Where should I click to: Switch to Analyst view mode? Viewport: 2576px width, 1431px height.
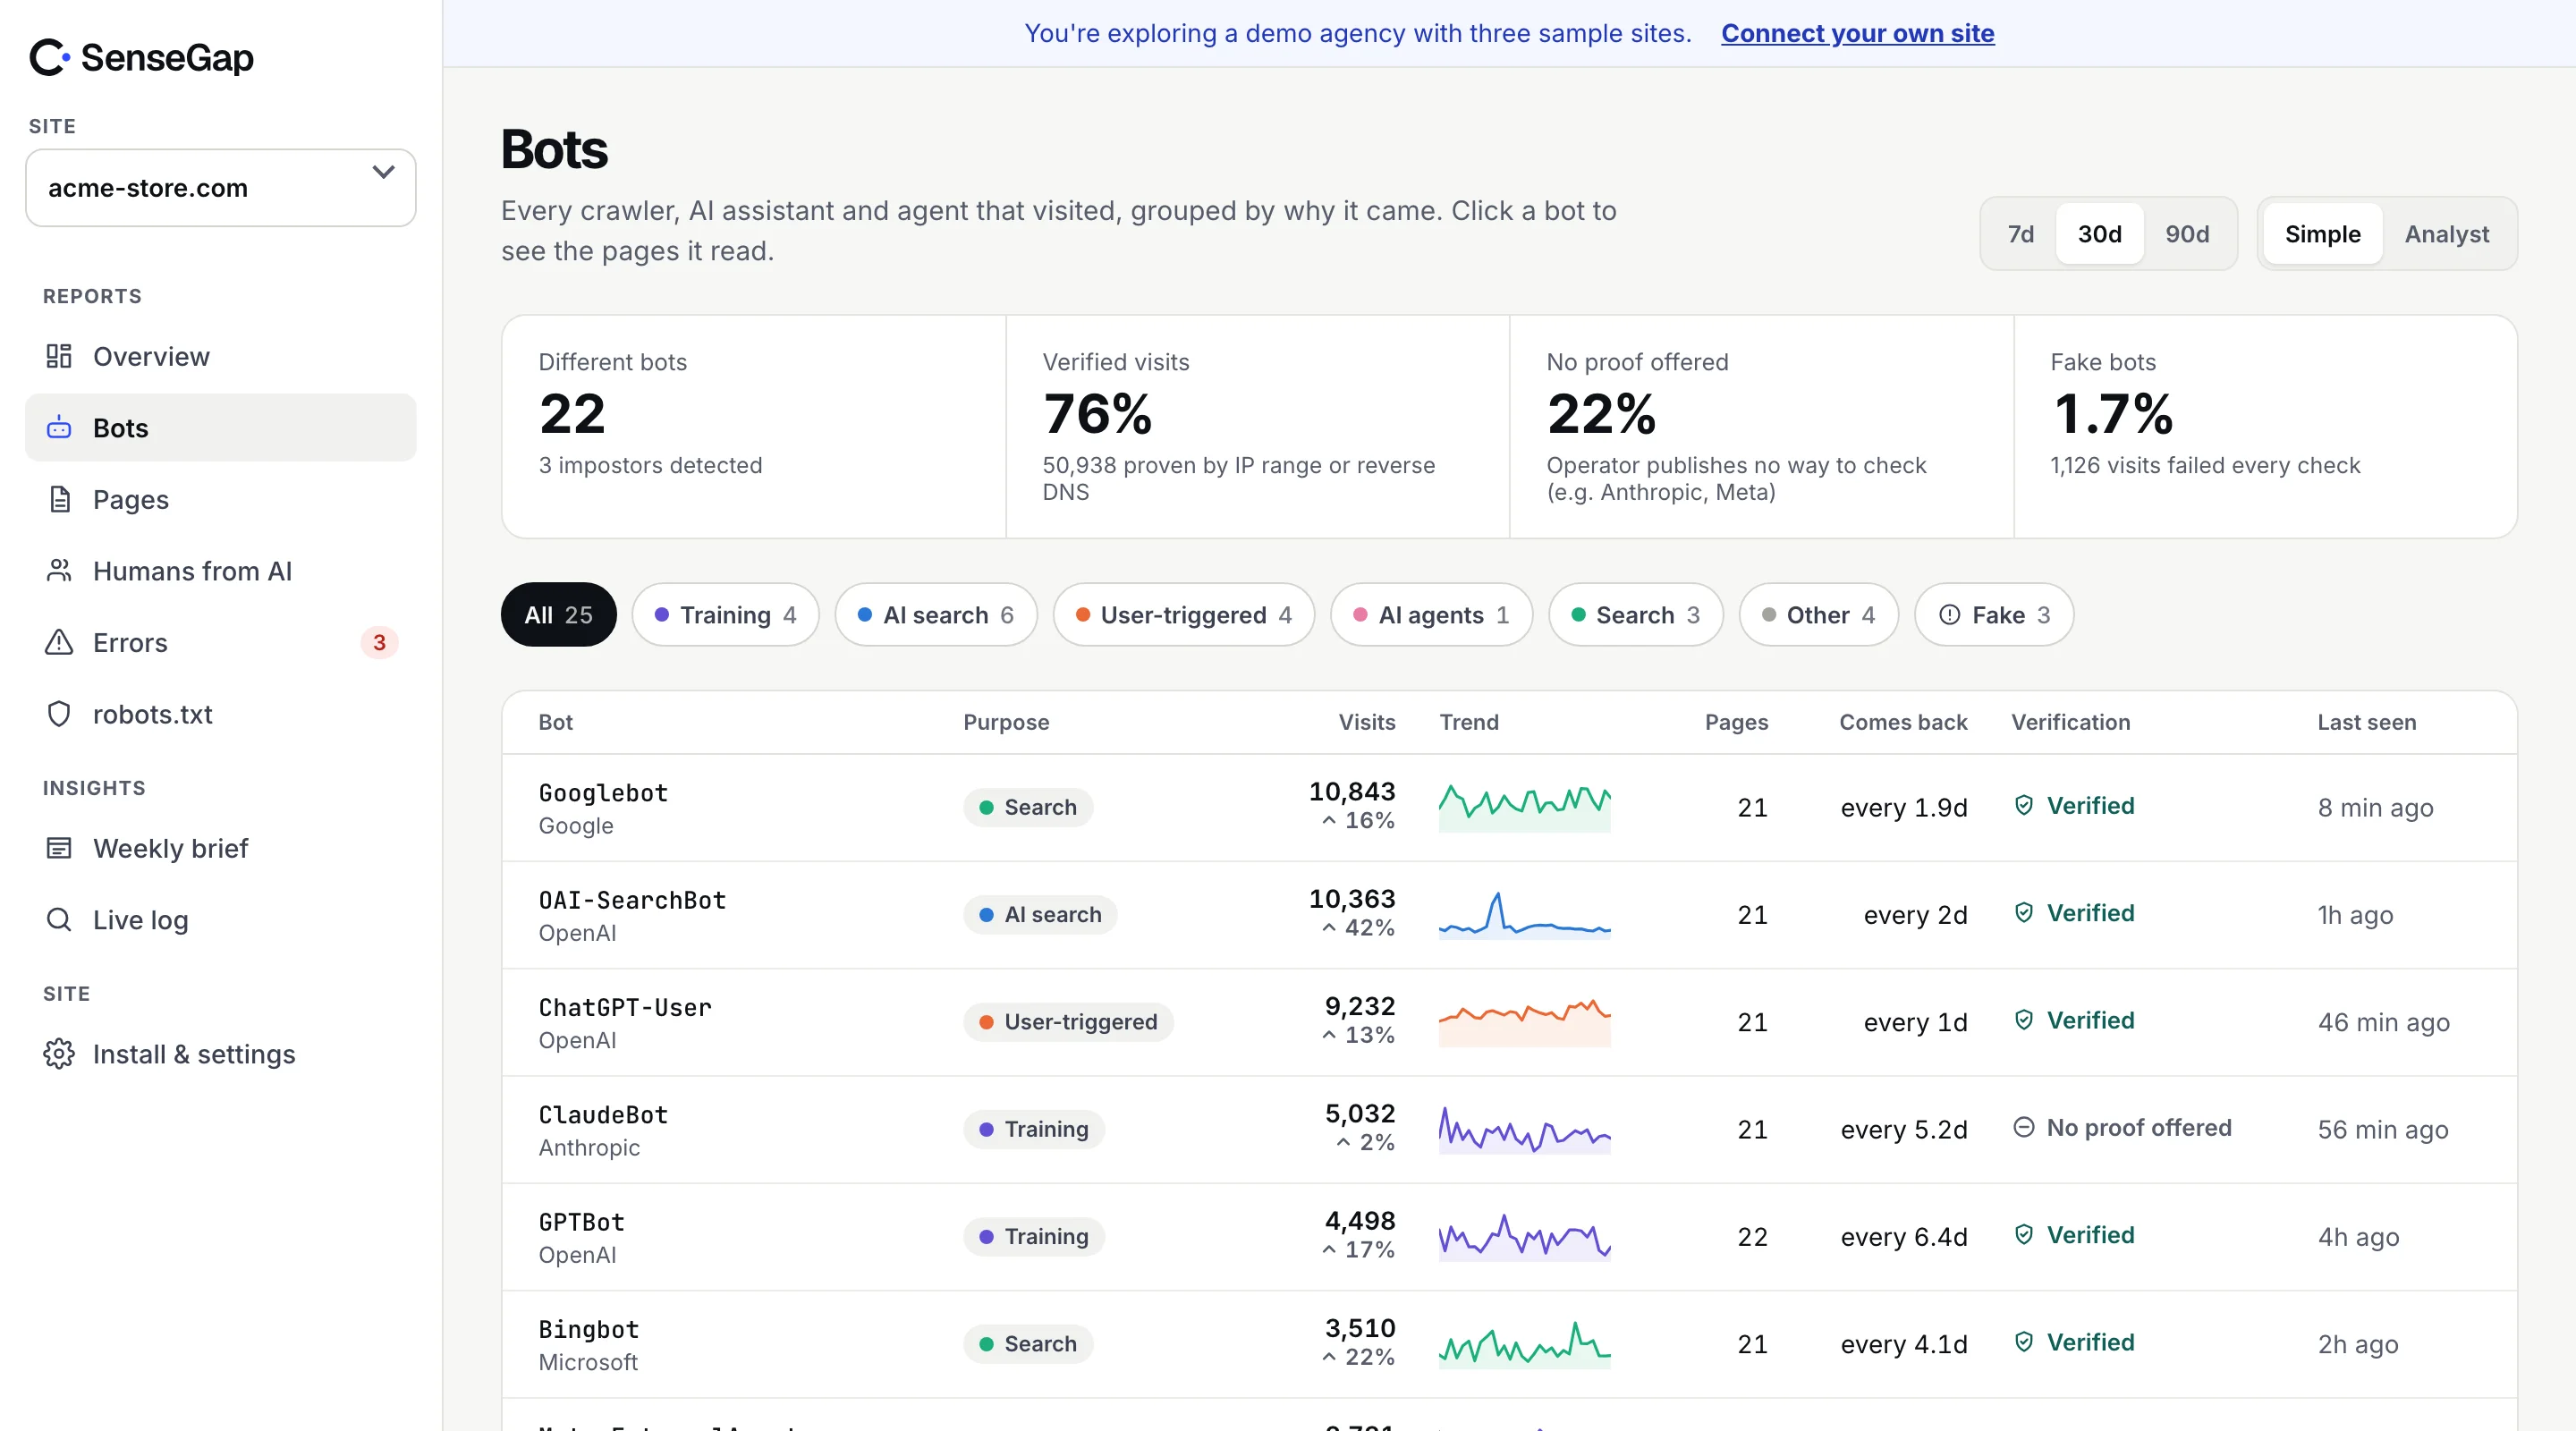click(2447, 234)
